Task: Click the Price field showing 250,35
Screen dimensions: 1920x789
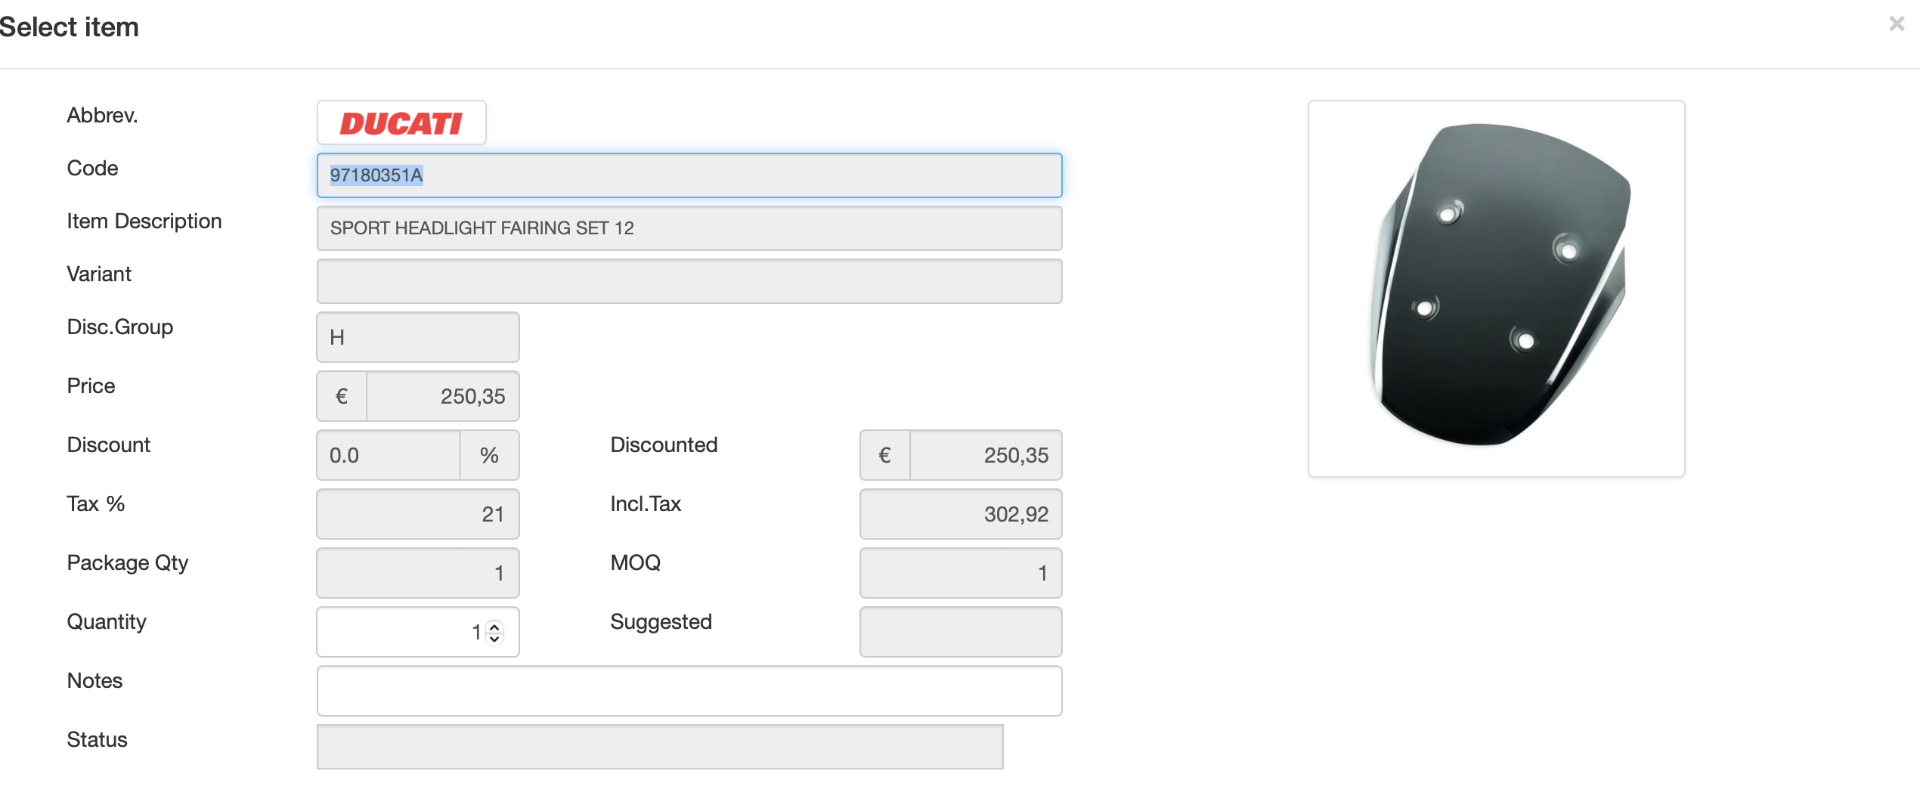Action: pyautogui.click(x=442, y=397)
